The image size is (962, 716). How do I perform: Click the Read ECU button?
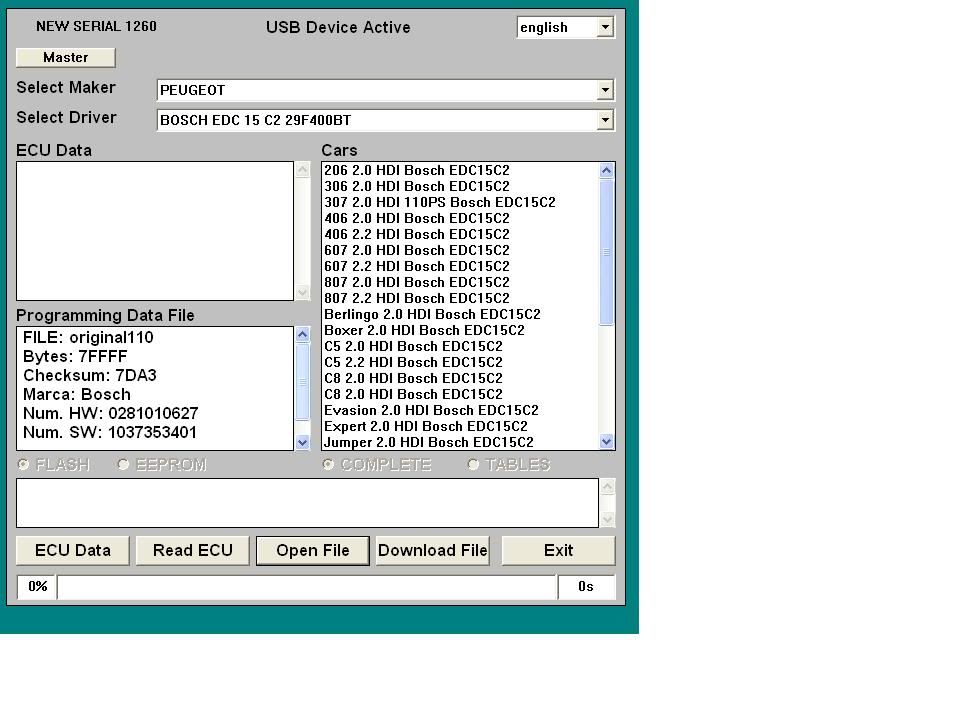click(x=193, y=550)
